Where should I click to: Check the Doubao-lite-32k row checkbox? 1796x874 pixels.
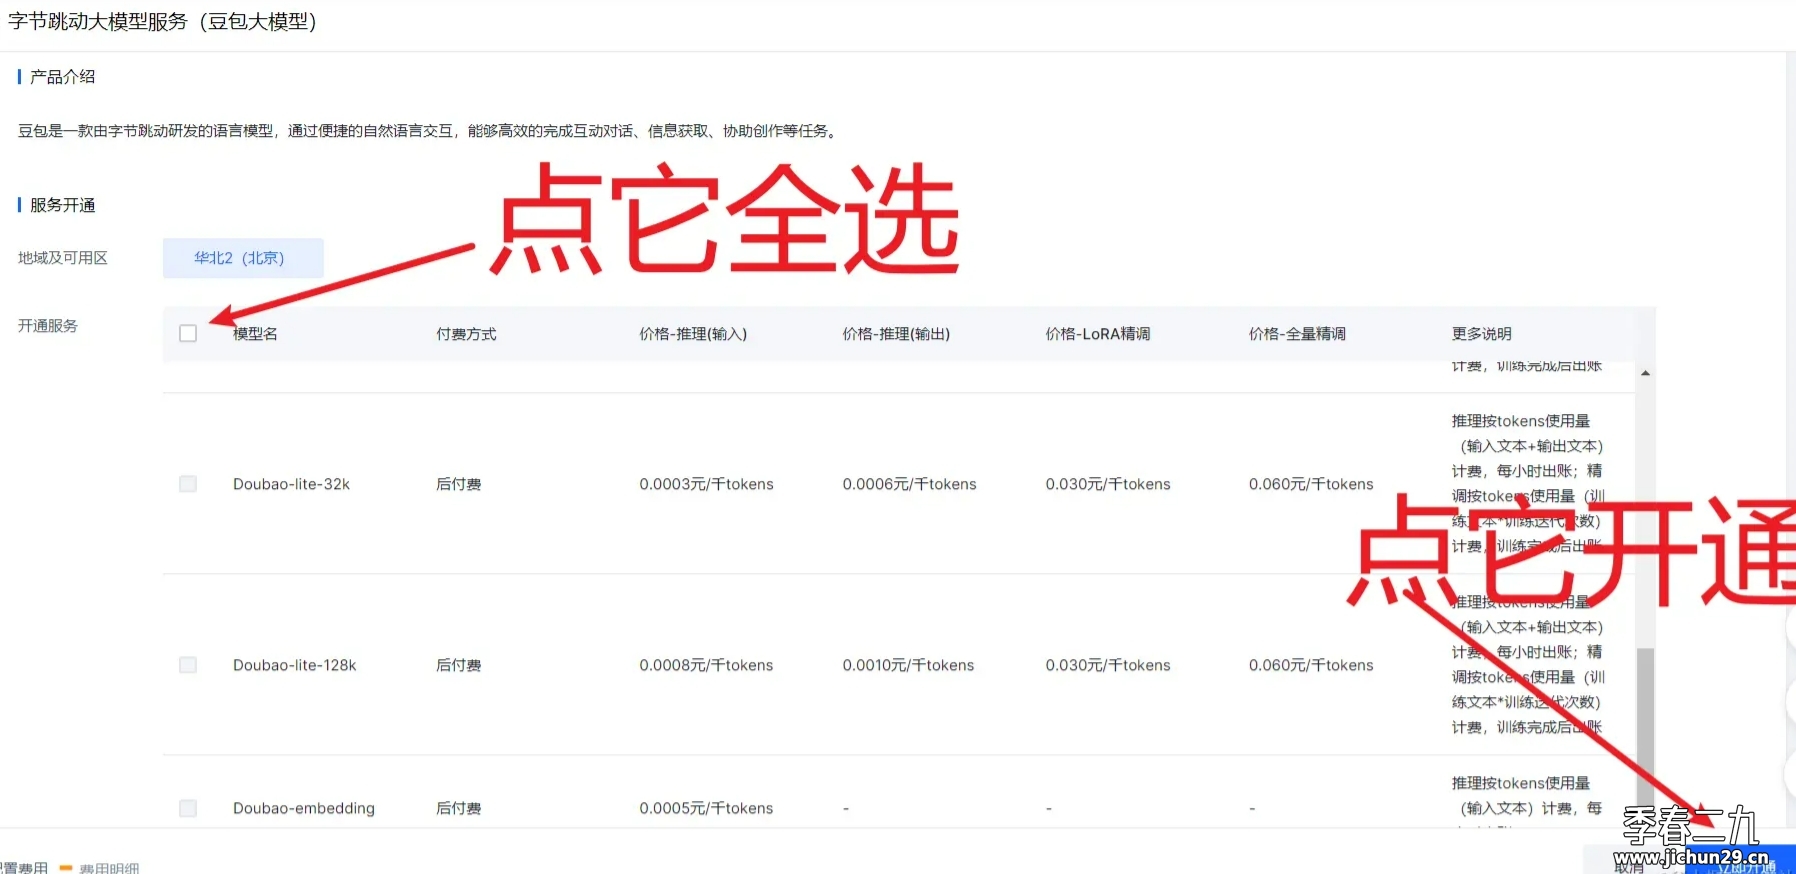(x=188, y=484)
